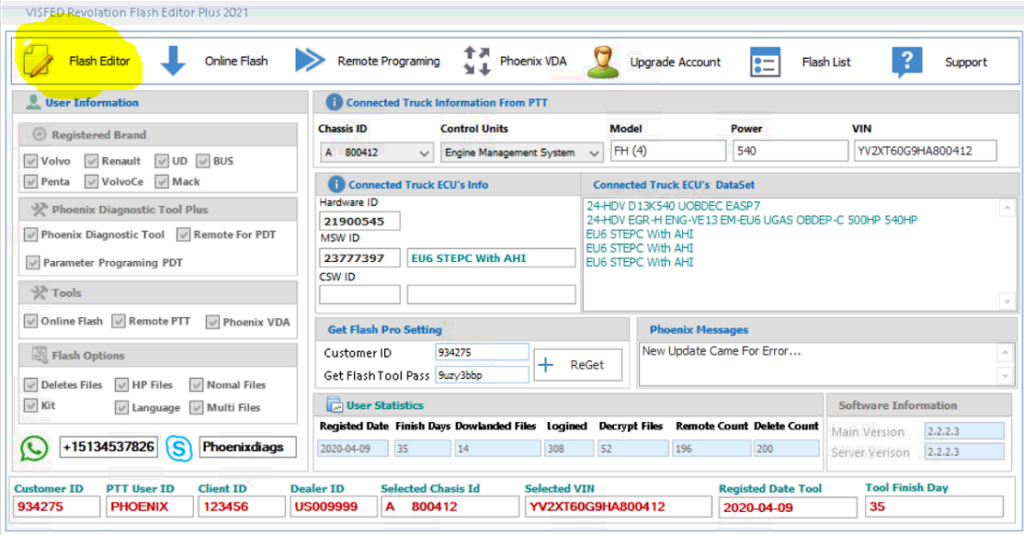Image resolution: width=1024 pixels, height=535 pixels.
Task: Toggle the Mack brand checkbox
Action: coord(162,181)
